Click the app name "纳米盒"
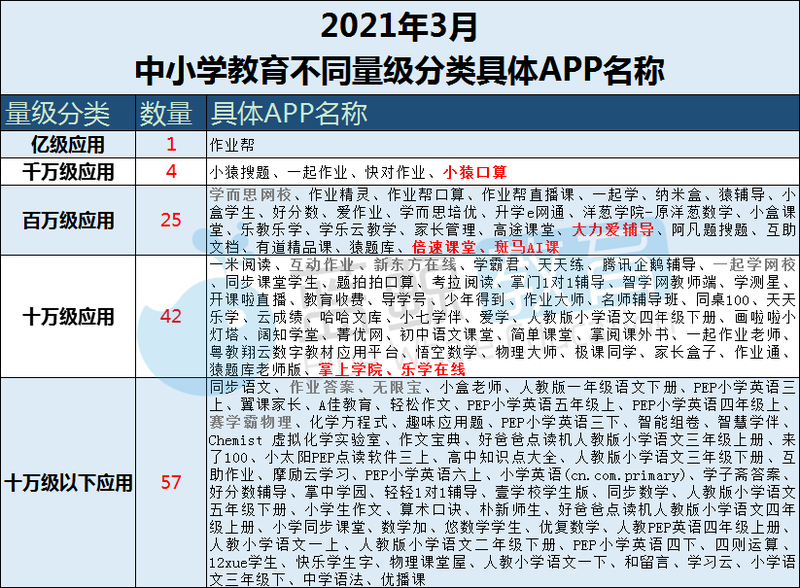The height and width of the screenshot is (588, 800). [679, 195]
